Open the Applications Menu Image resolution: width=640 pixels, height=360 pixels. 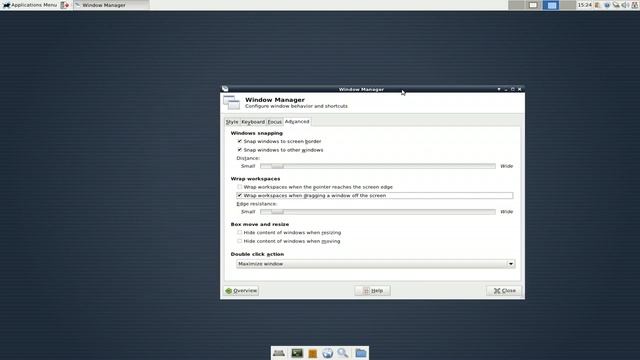tap(30, 5)
